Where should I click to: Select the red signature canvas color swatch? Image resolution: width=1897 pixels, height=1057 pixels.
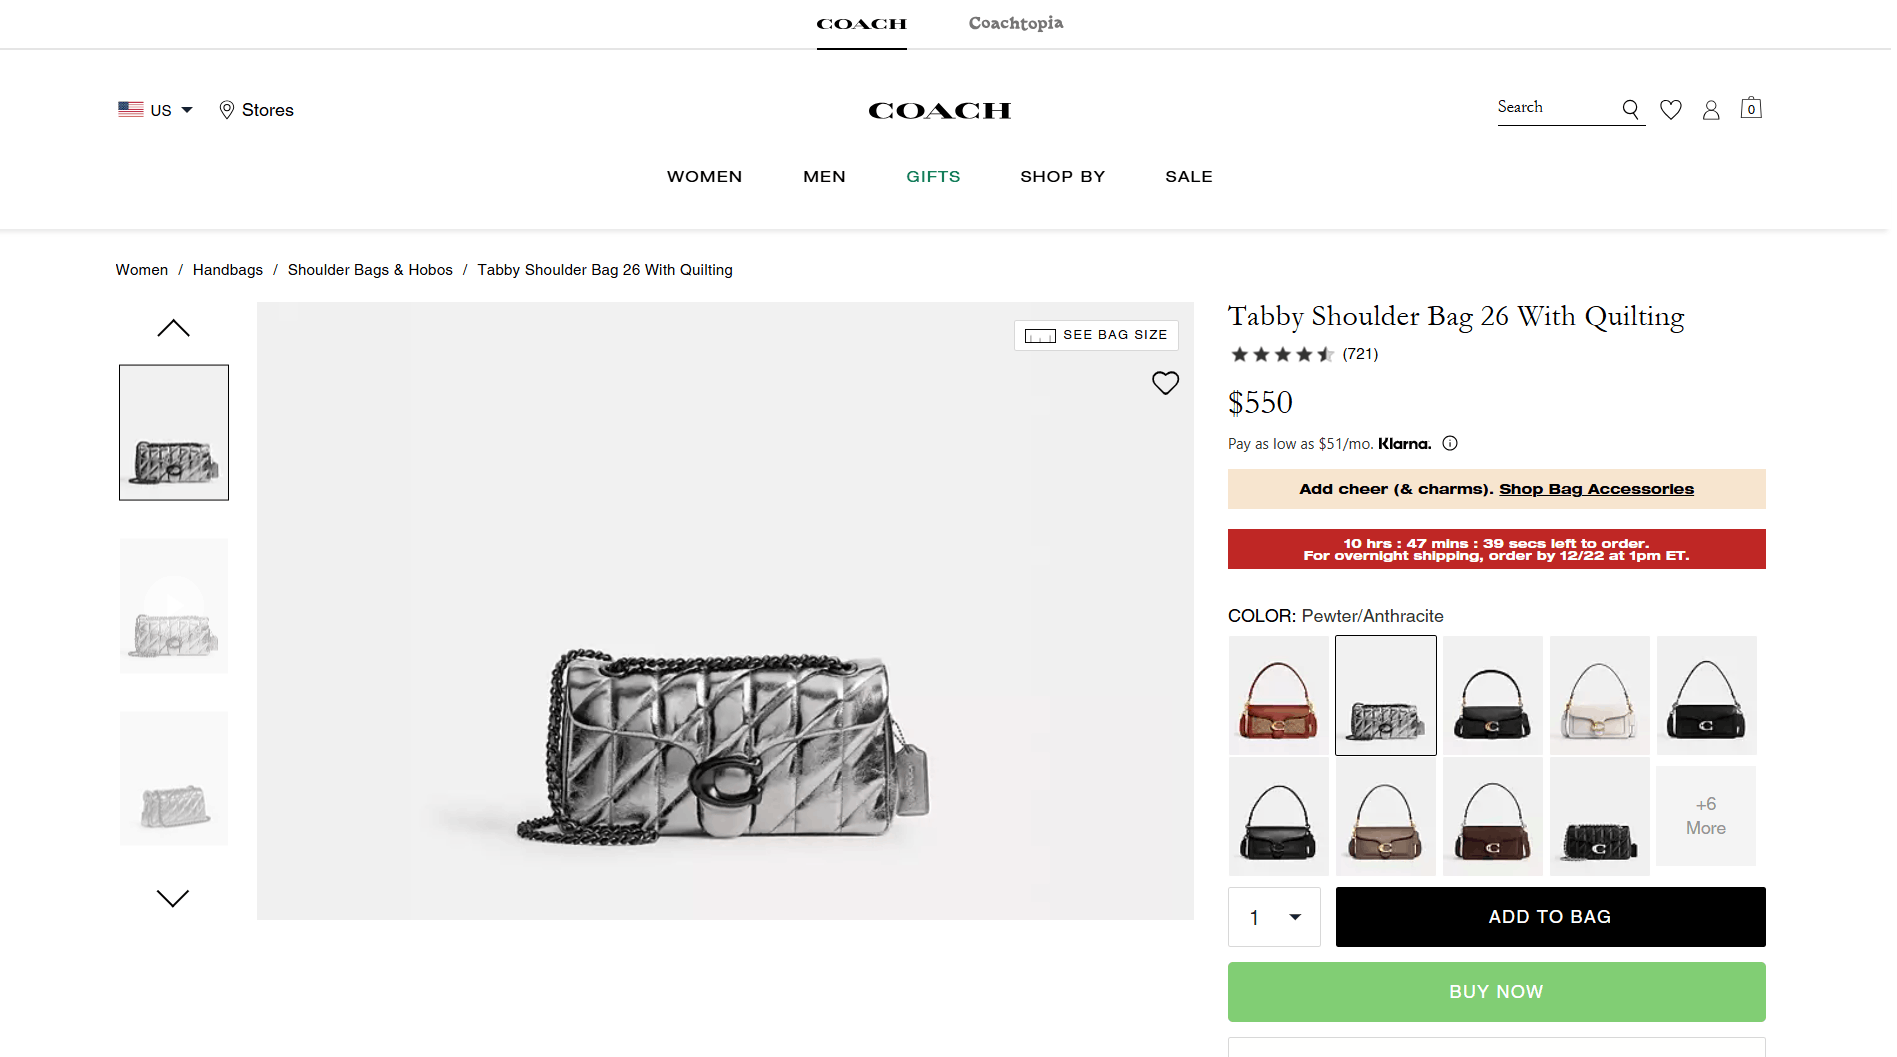point(1278,695)
